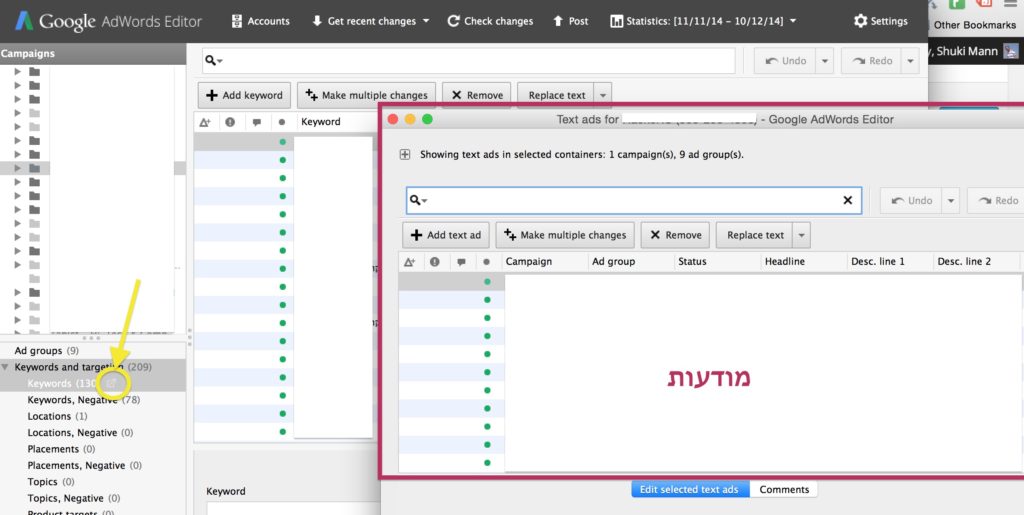Screen dimensions: 1024x515
Task: Click the Google AdWords Editor logo
Action: pyautogui.click(x=108, y=22)
